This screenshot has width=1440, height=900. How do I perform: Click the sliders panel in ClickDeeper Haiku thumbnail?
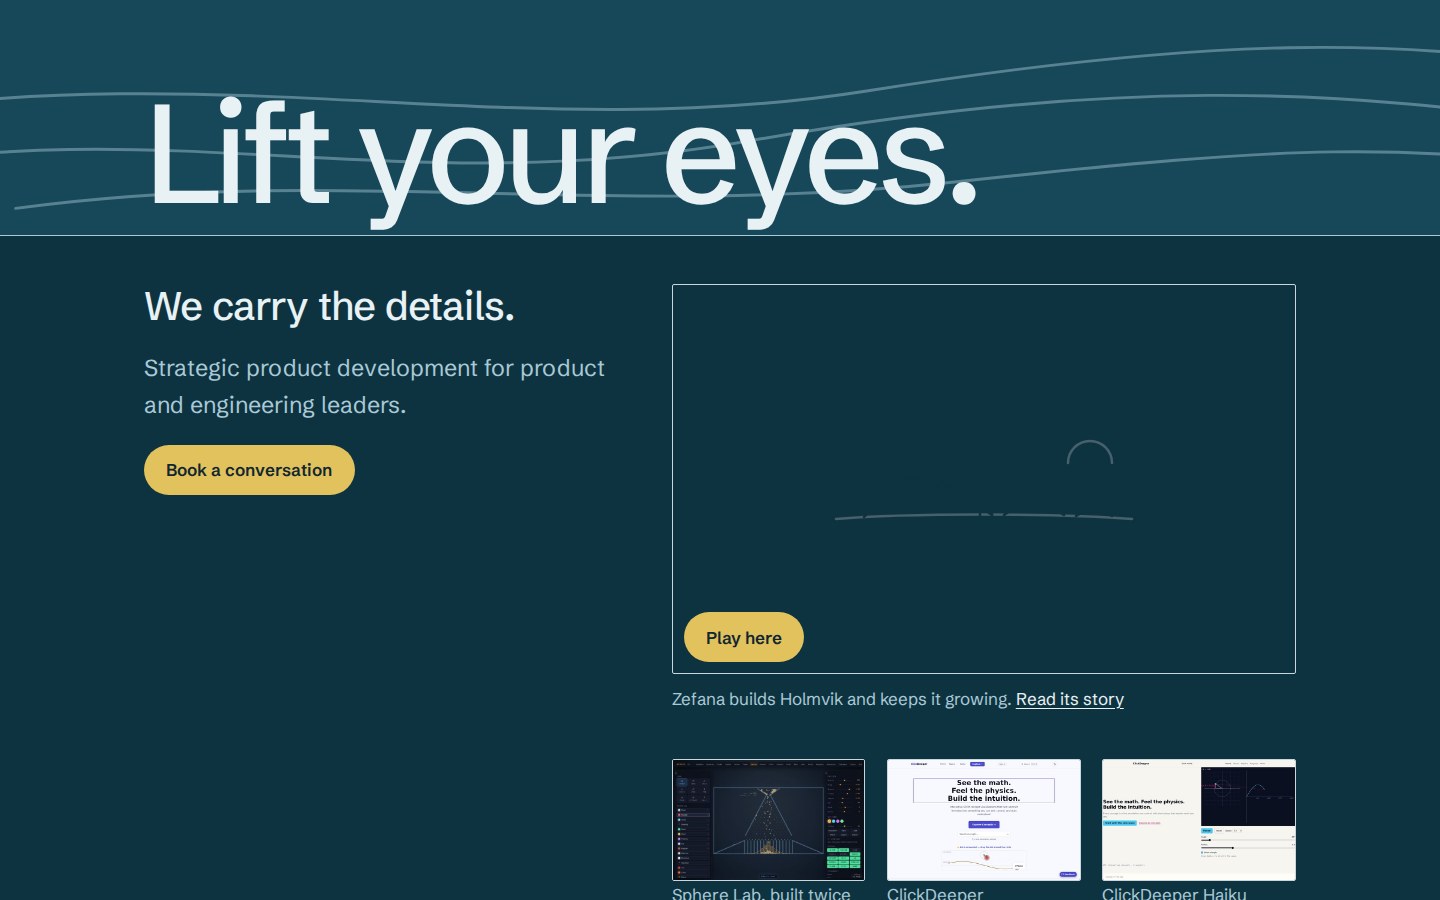pos(1247,842)
